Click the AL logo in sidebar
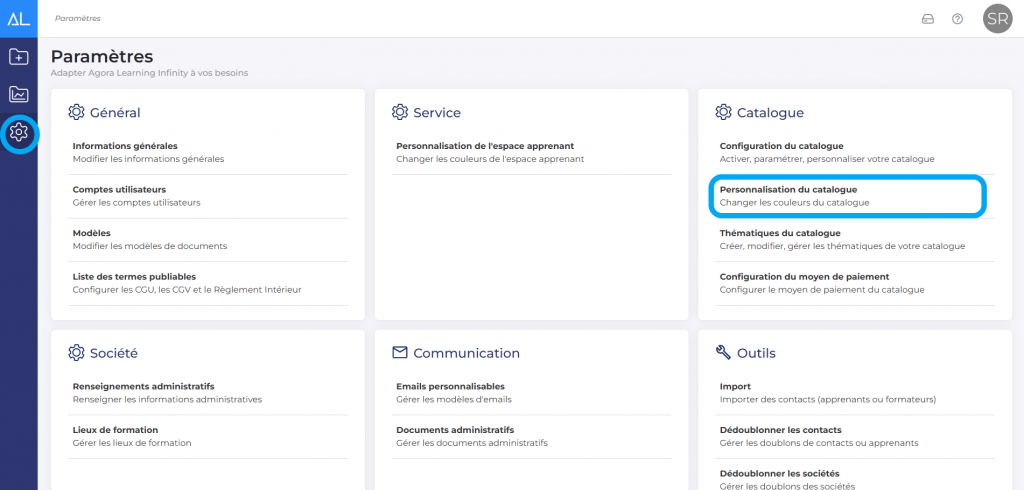 18,18
